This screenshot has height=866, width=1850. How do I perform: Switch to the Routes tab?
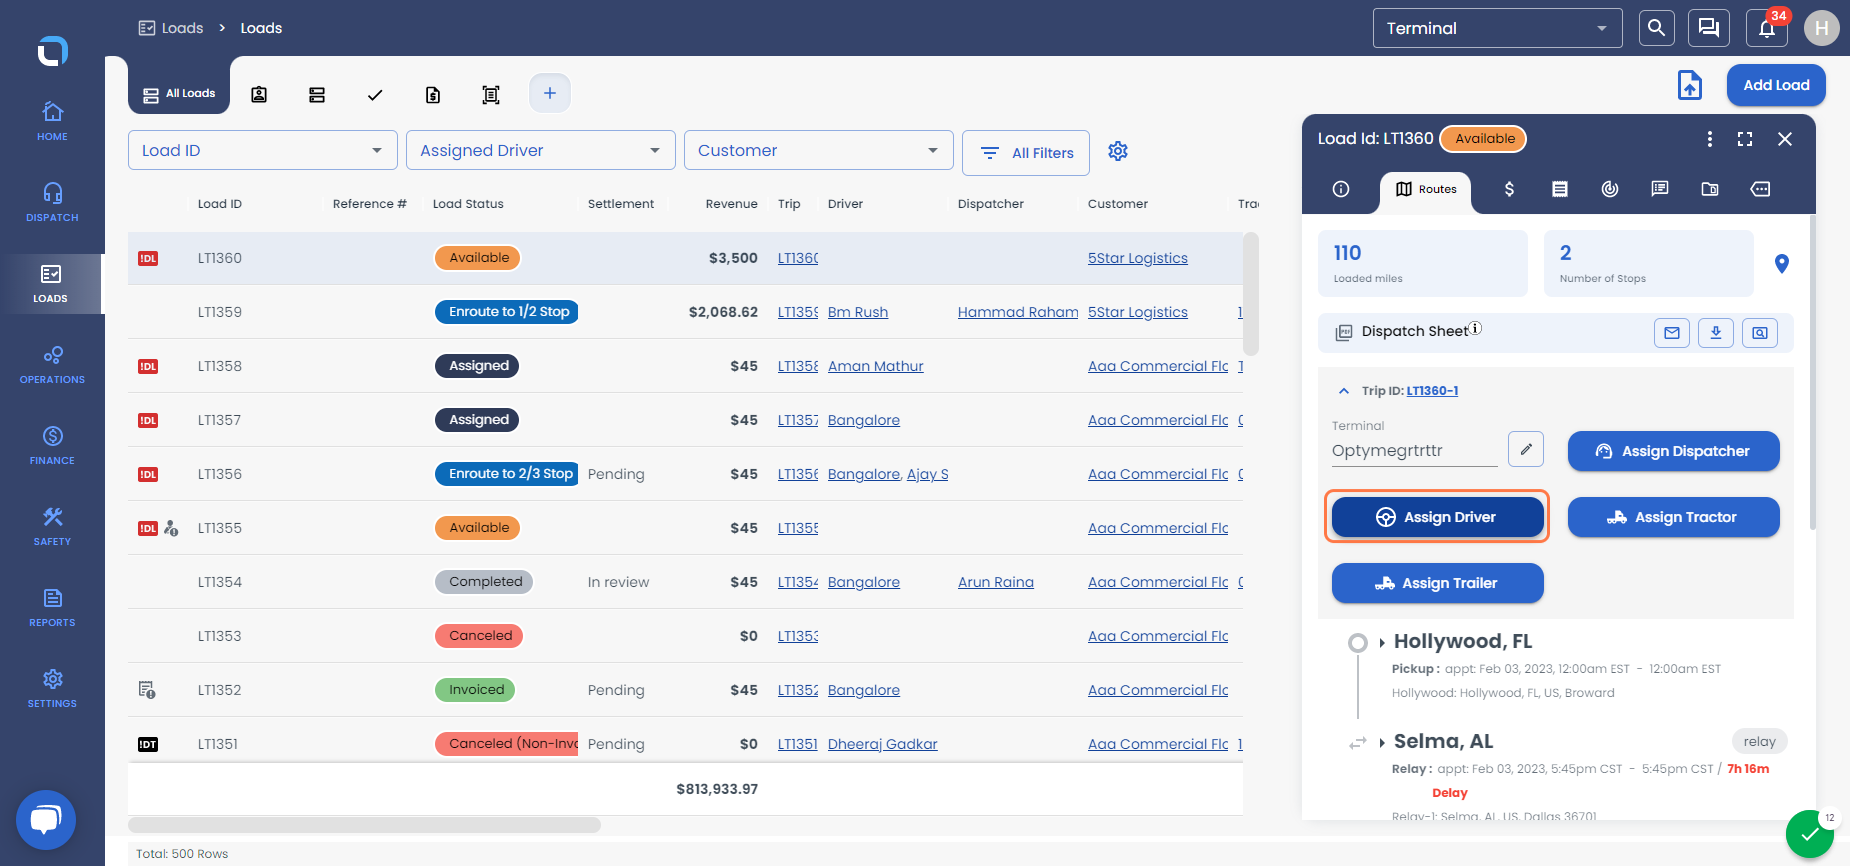click(1426, 189)
